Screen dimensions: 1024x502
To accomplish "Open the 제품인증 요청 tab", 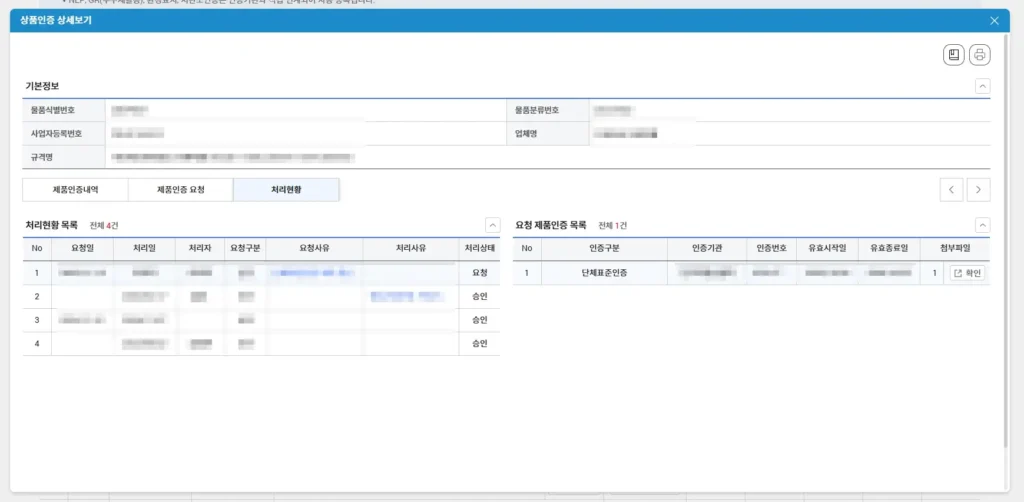I will click(181, 189).
